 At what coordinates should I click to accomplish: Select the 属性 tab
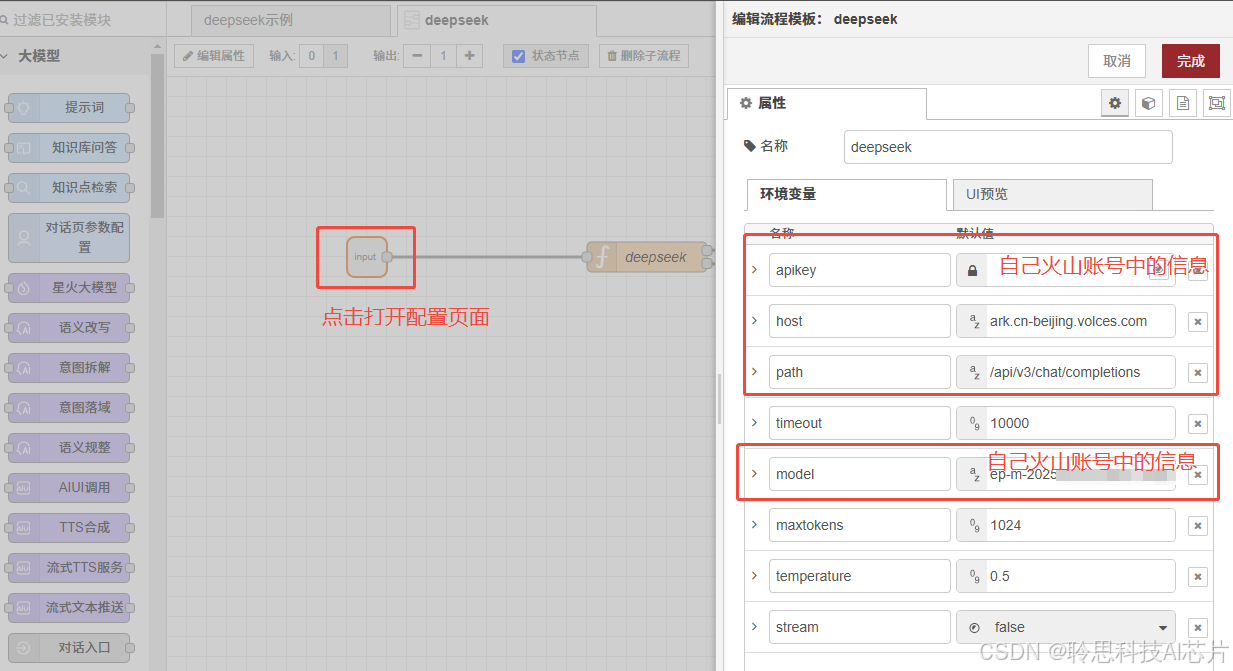827,103
